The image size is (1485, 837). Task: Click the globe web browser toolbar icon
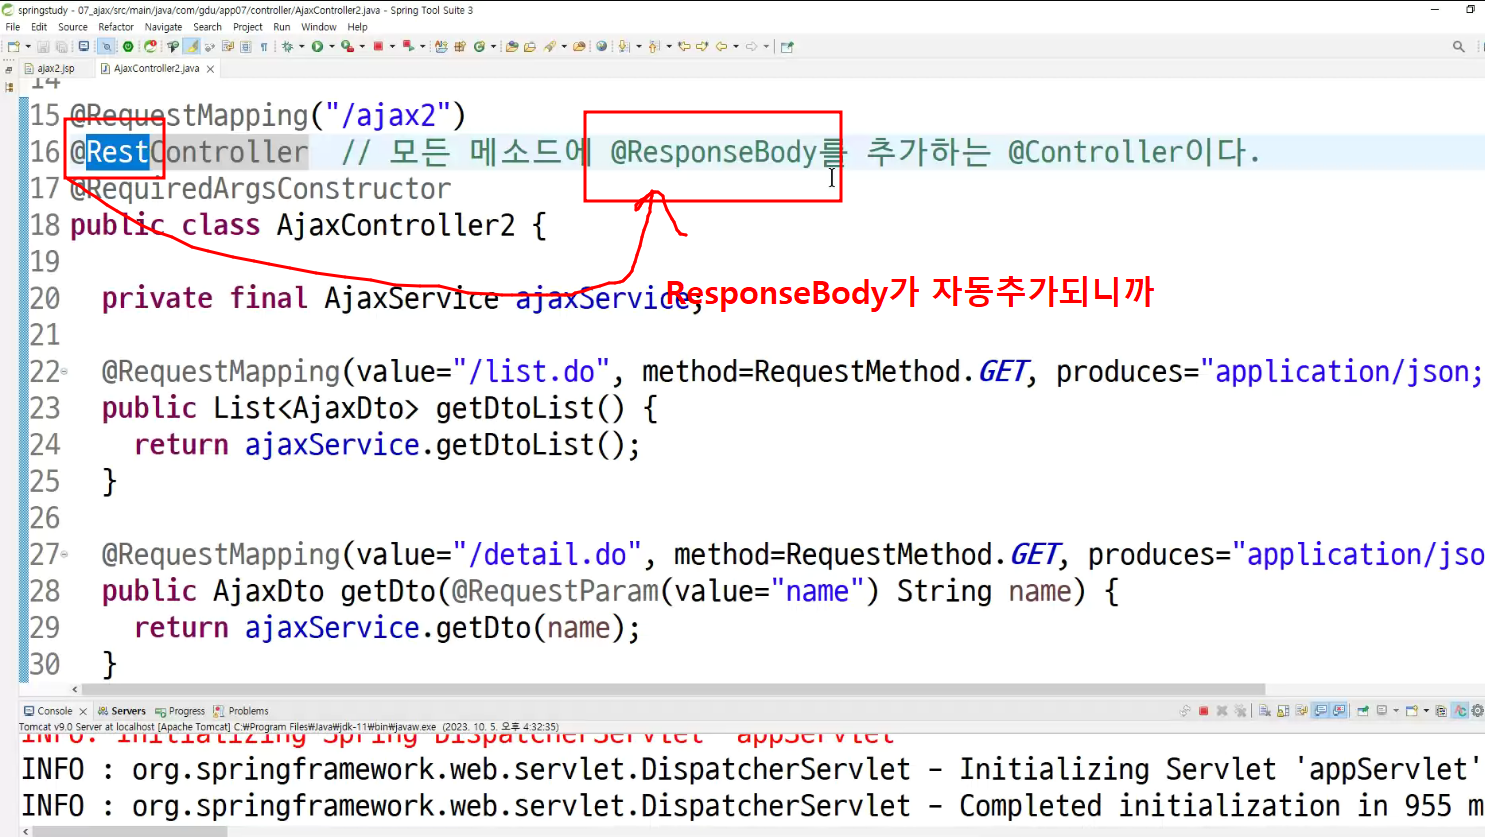coord(601,46)
